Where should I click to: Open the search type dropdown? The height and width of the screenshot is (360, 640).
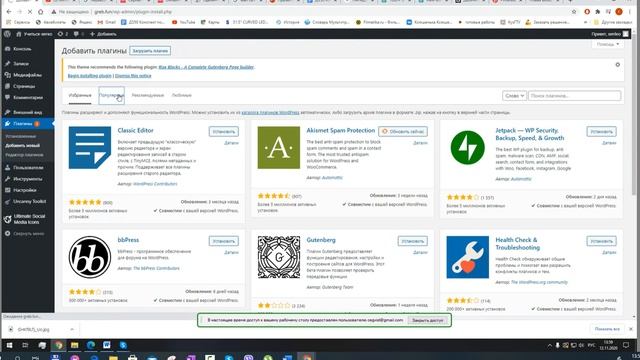(x=514, y=96)
